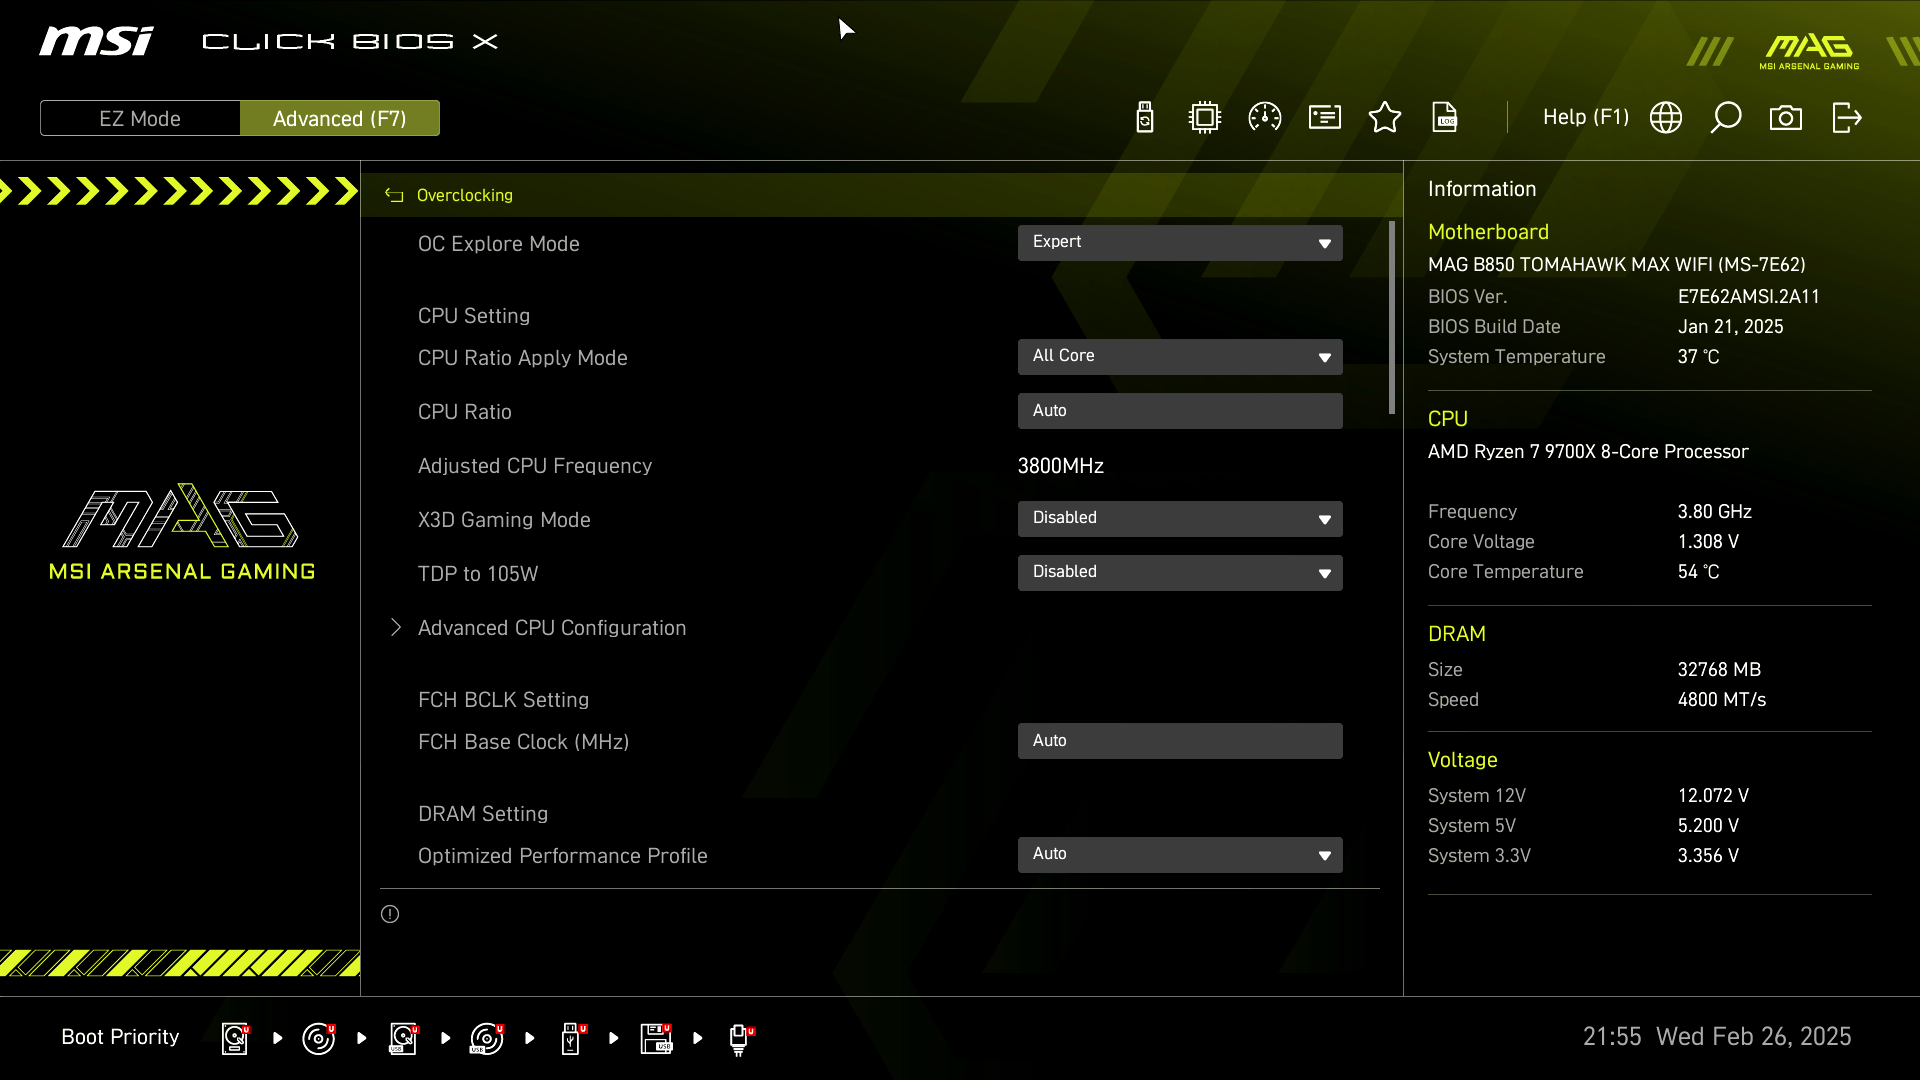Expand Advanced CPU Configuration submenu
The height and width of the screenshot is (1080, 1920).
[x=551, y=628]
